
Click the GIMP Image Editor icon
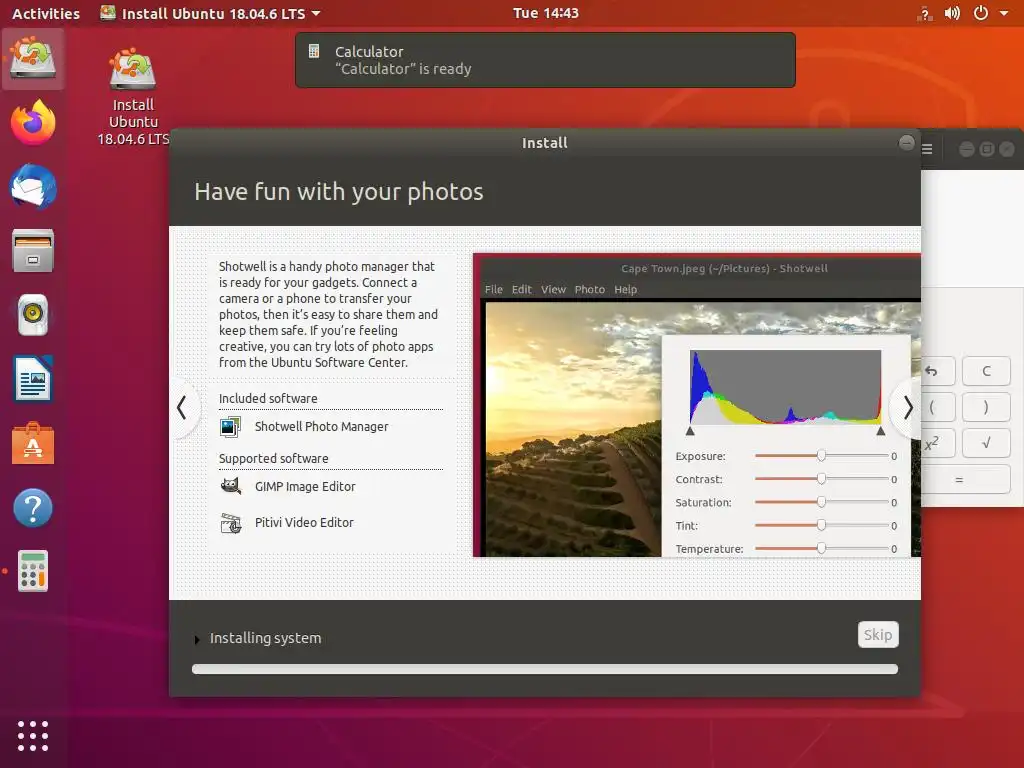pyautogui.click(x=231, y=487)
